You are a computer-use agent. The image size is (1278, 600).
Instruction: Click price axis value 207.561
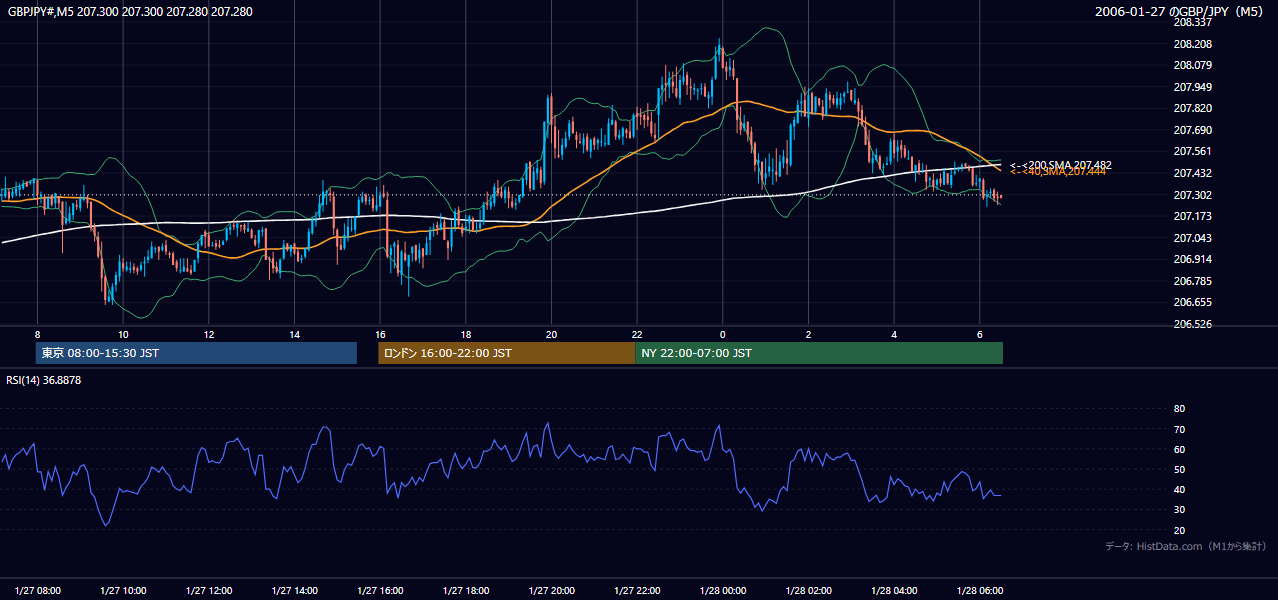tap(1192, 151)
